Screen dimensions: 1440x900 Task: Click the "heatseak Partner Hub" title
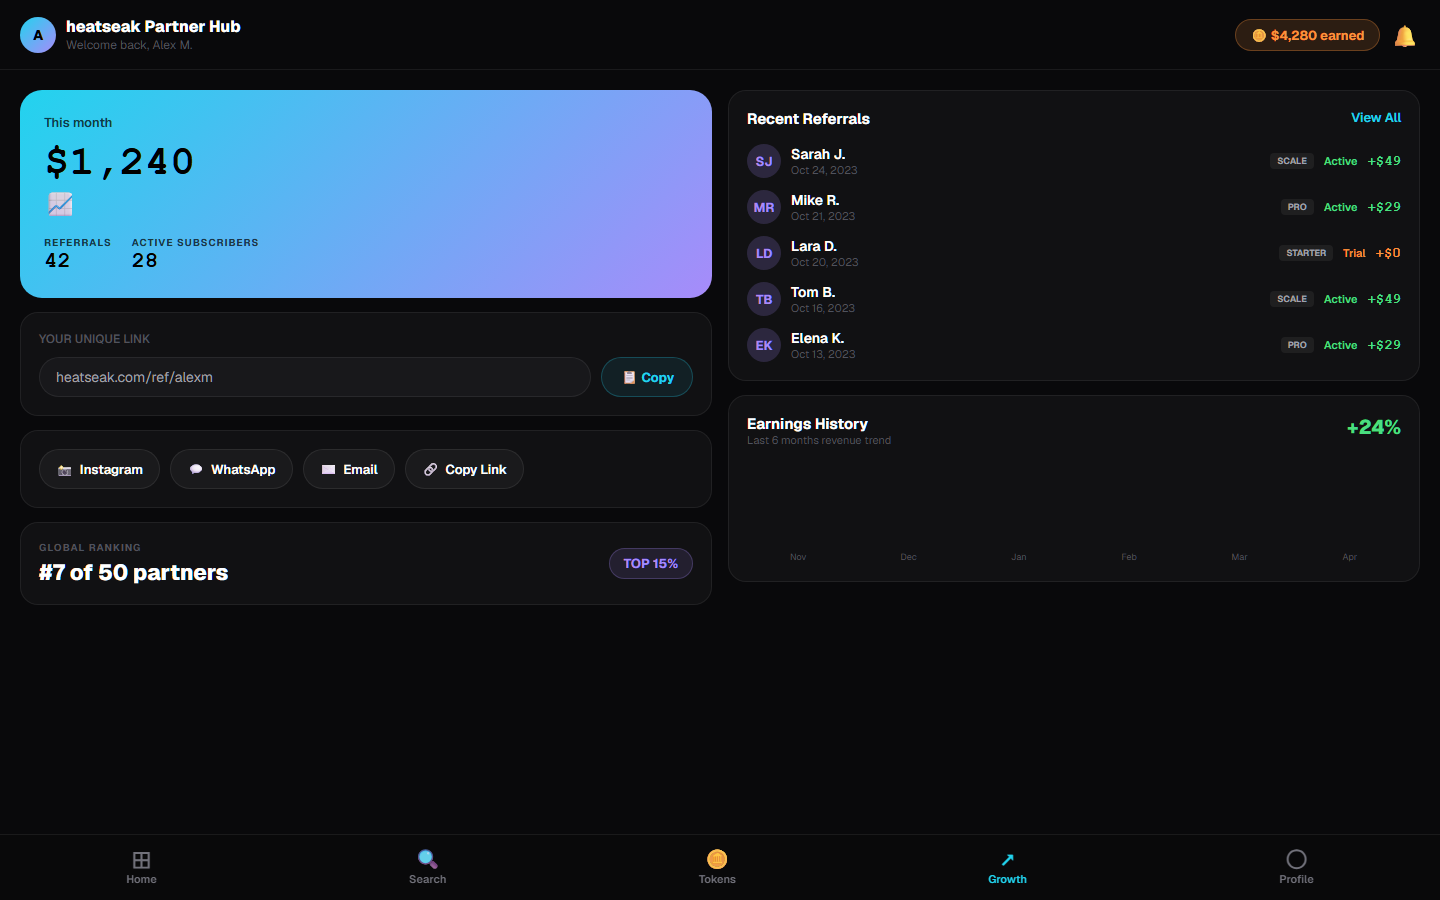point(153,27)
